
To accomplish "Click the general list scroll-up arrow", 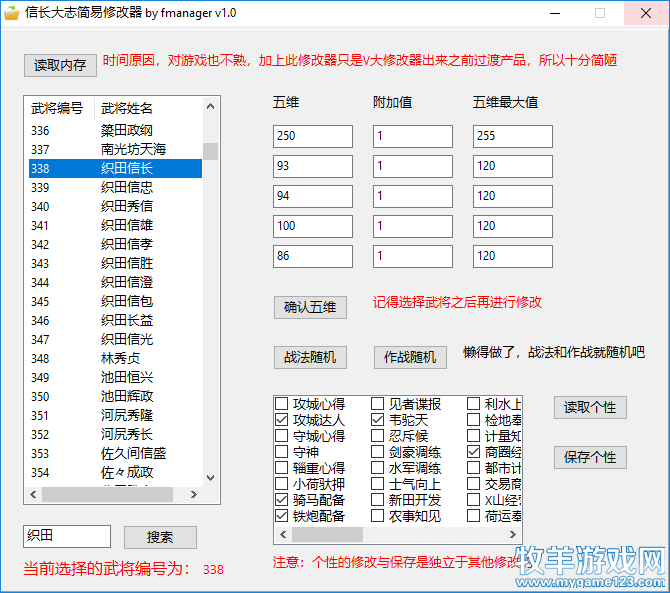I will 210,106.
